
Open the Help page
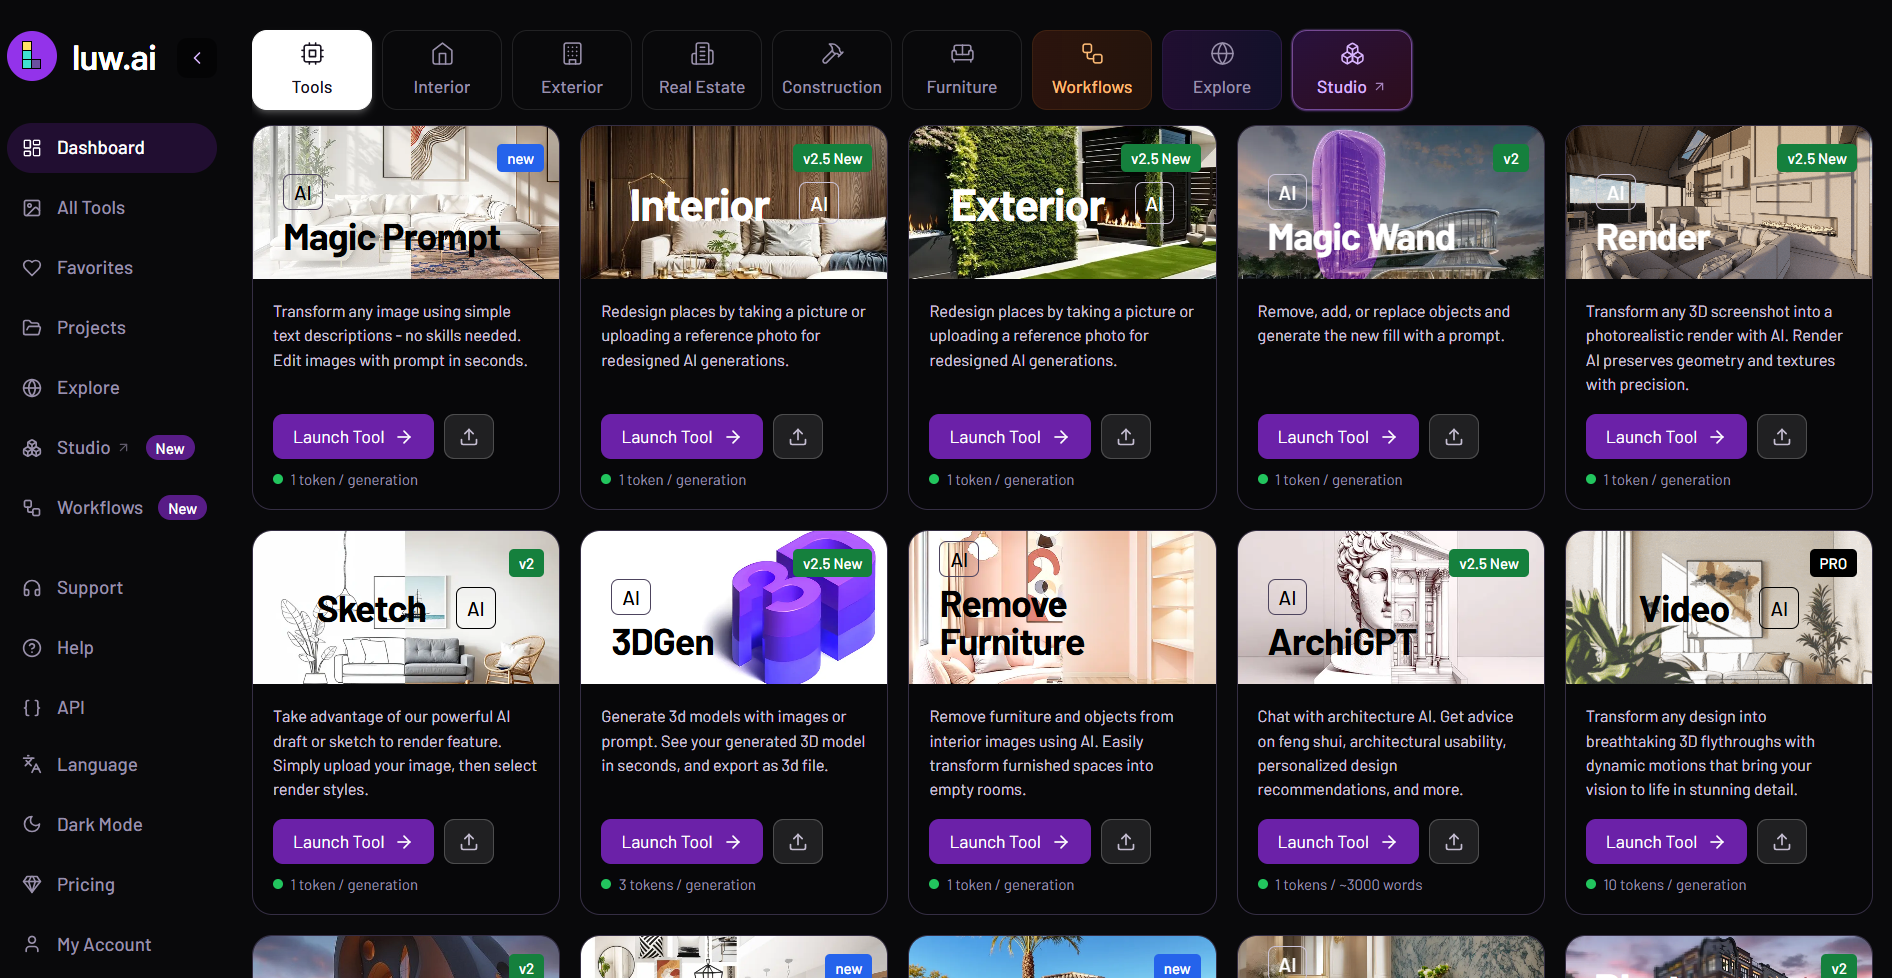click(x=112, y=648)
